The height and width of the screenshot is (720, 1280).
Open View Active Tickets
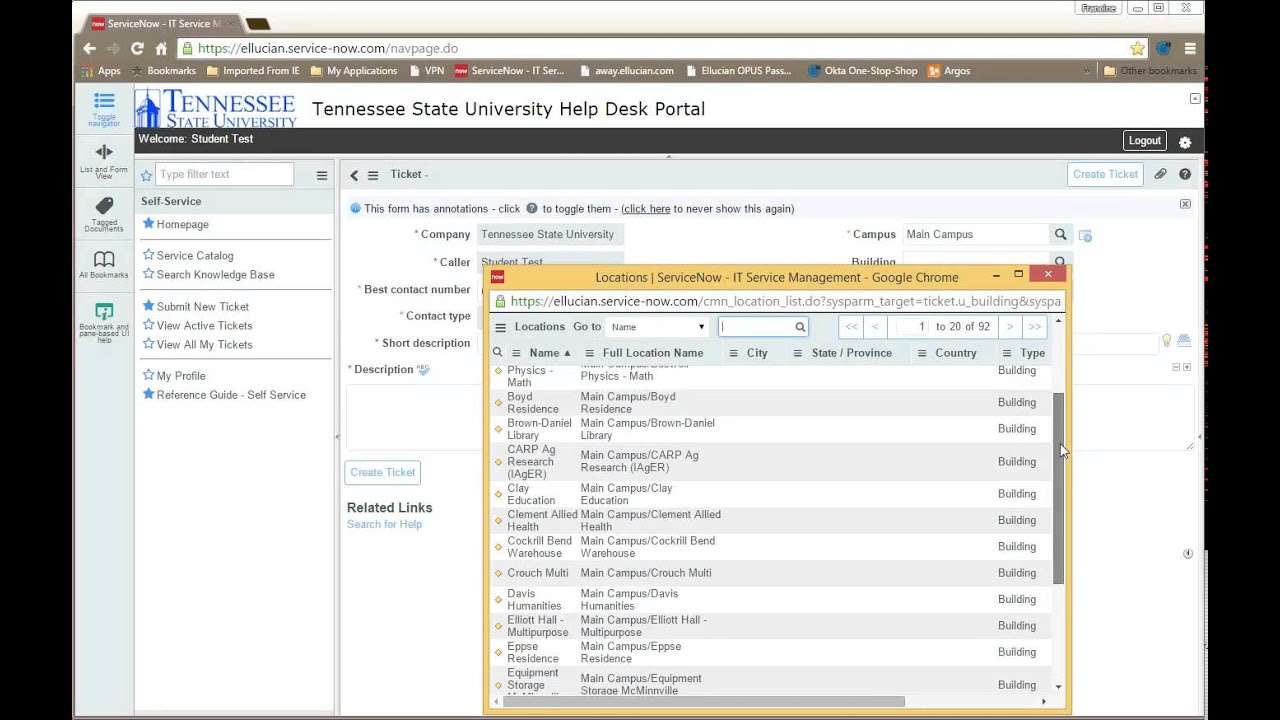(204, 326)
